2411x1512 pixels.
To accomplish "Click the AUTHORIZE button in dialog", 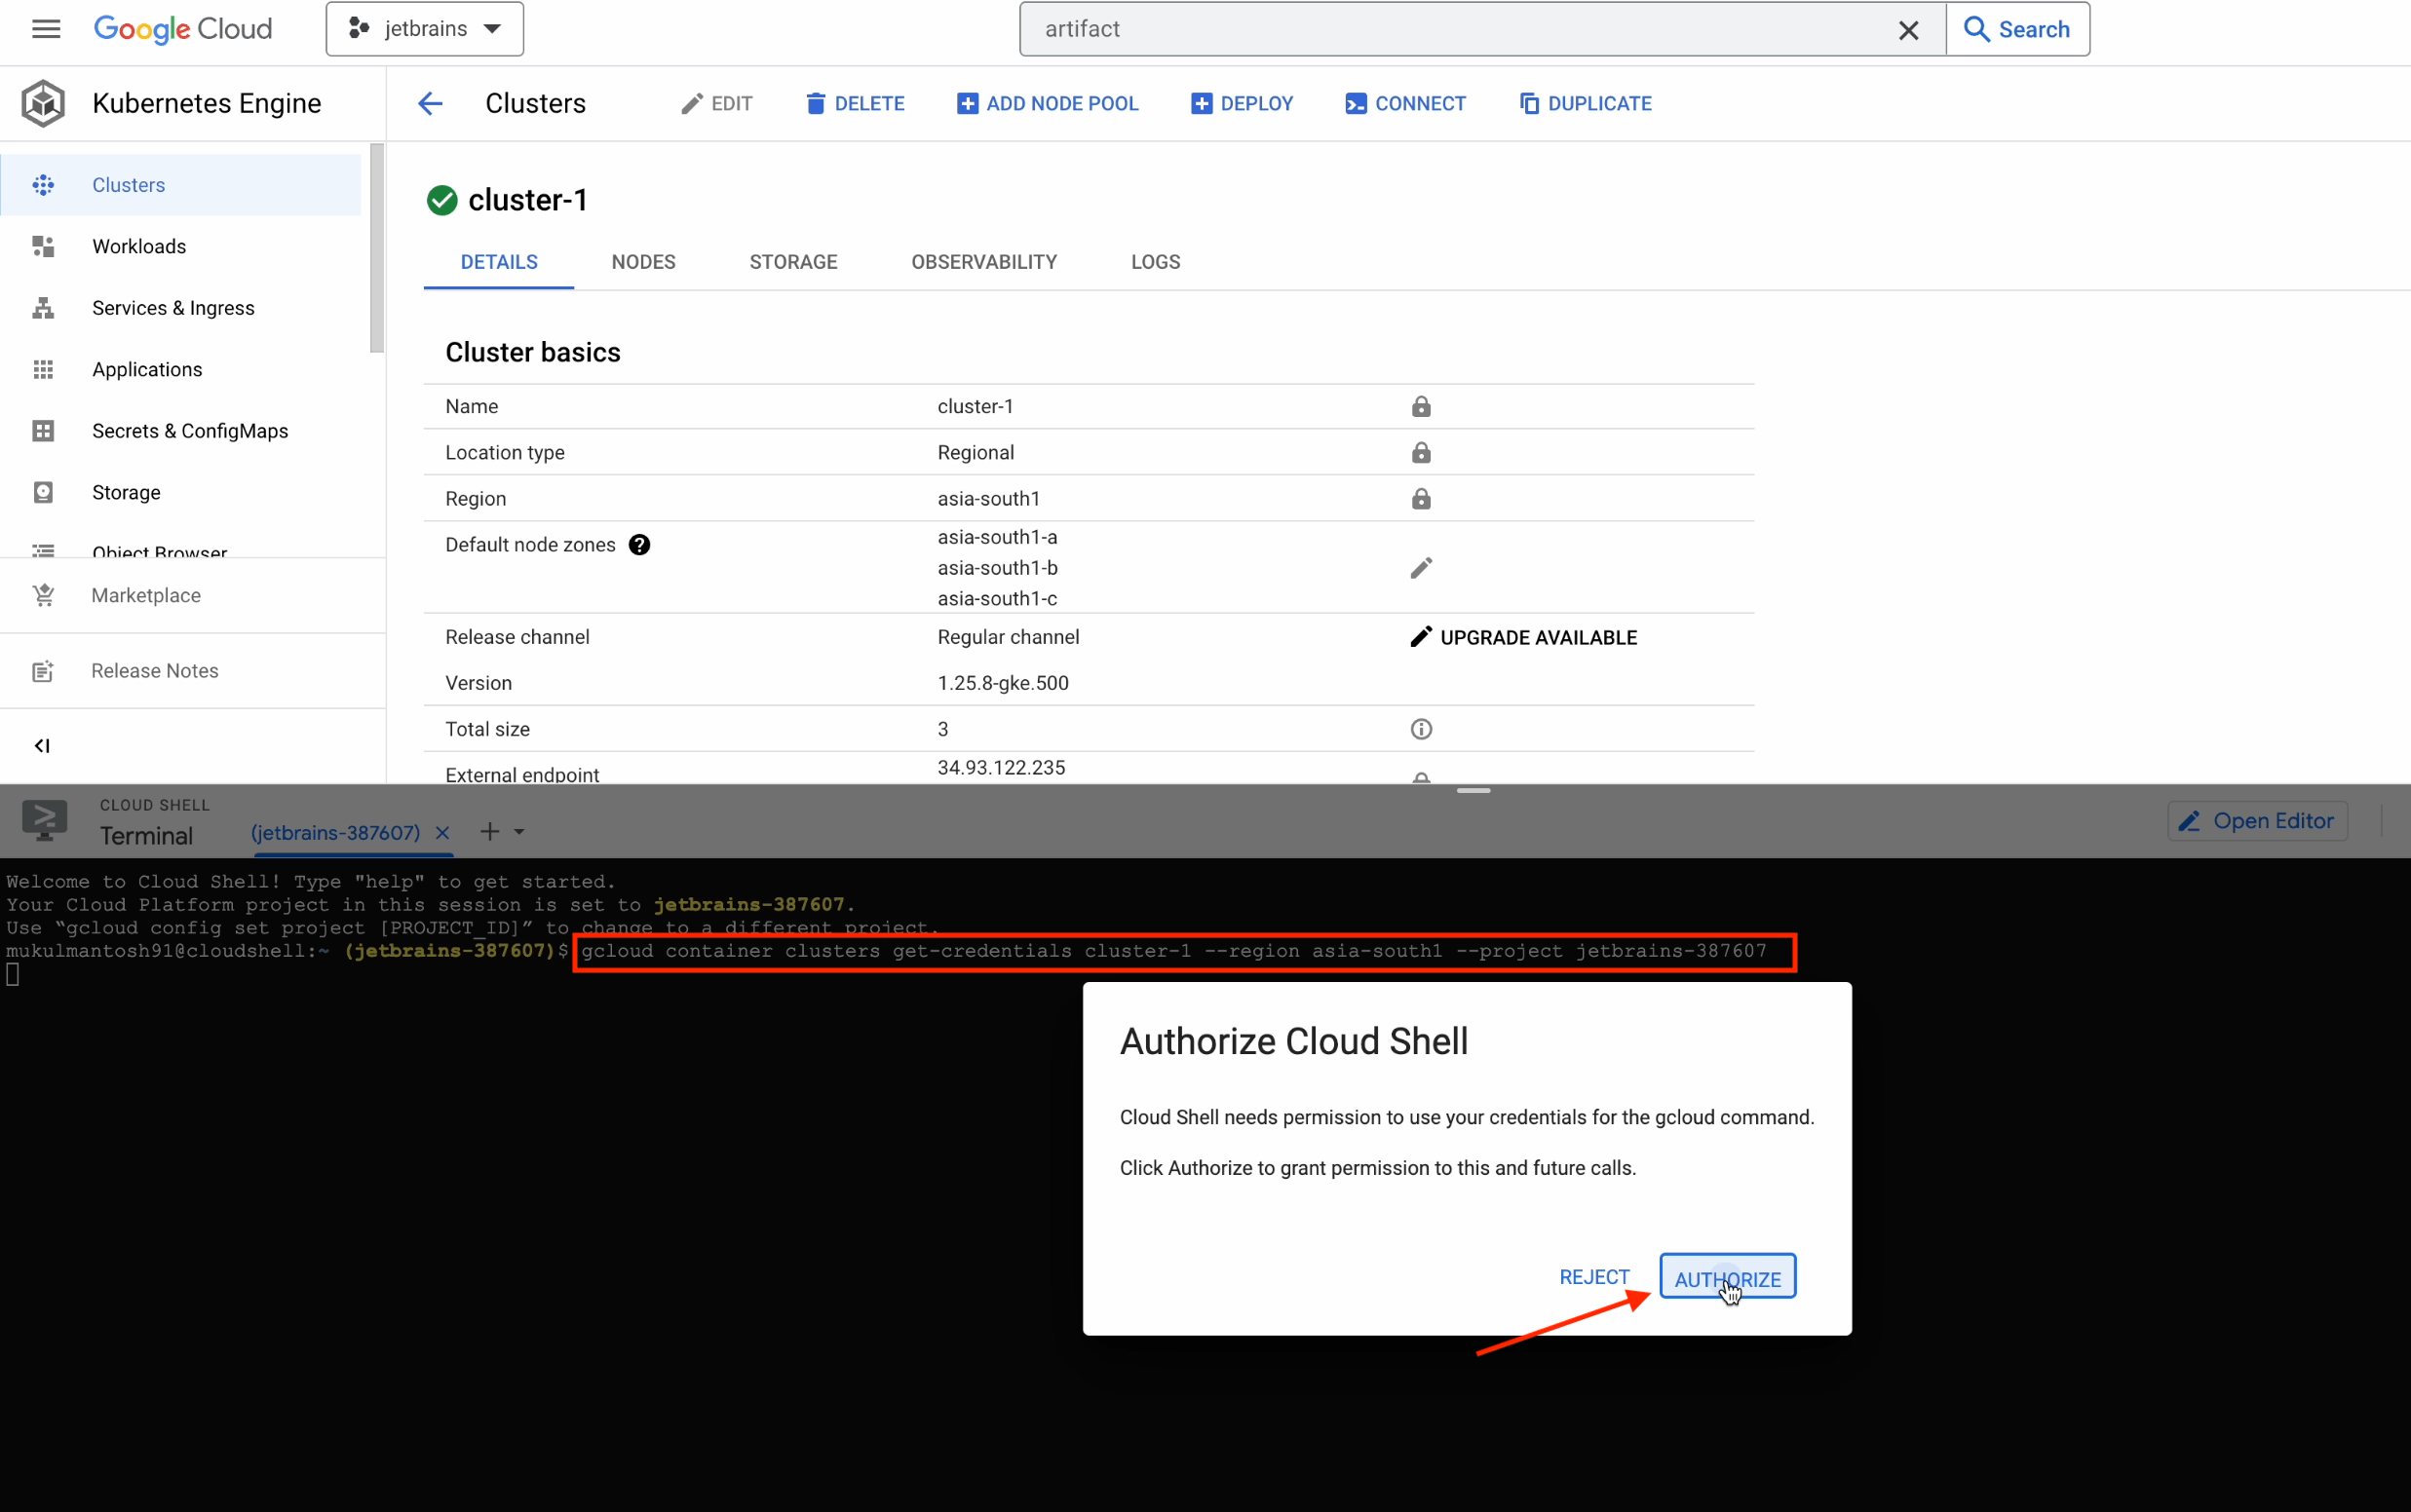I will 1727,1278.
